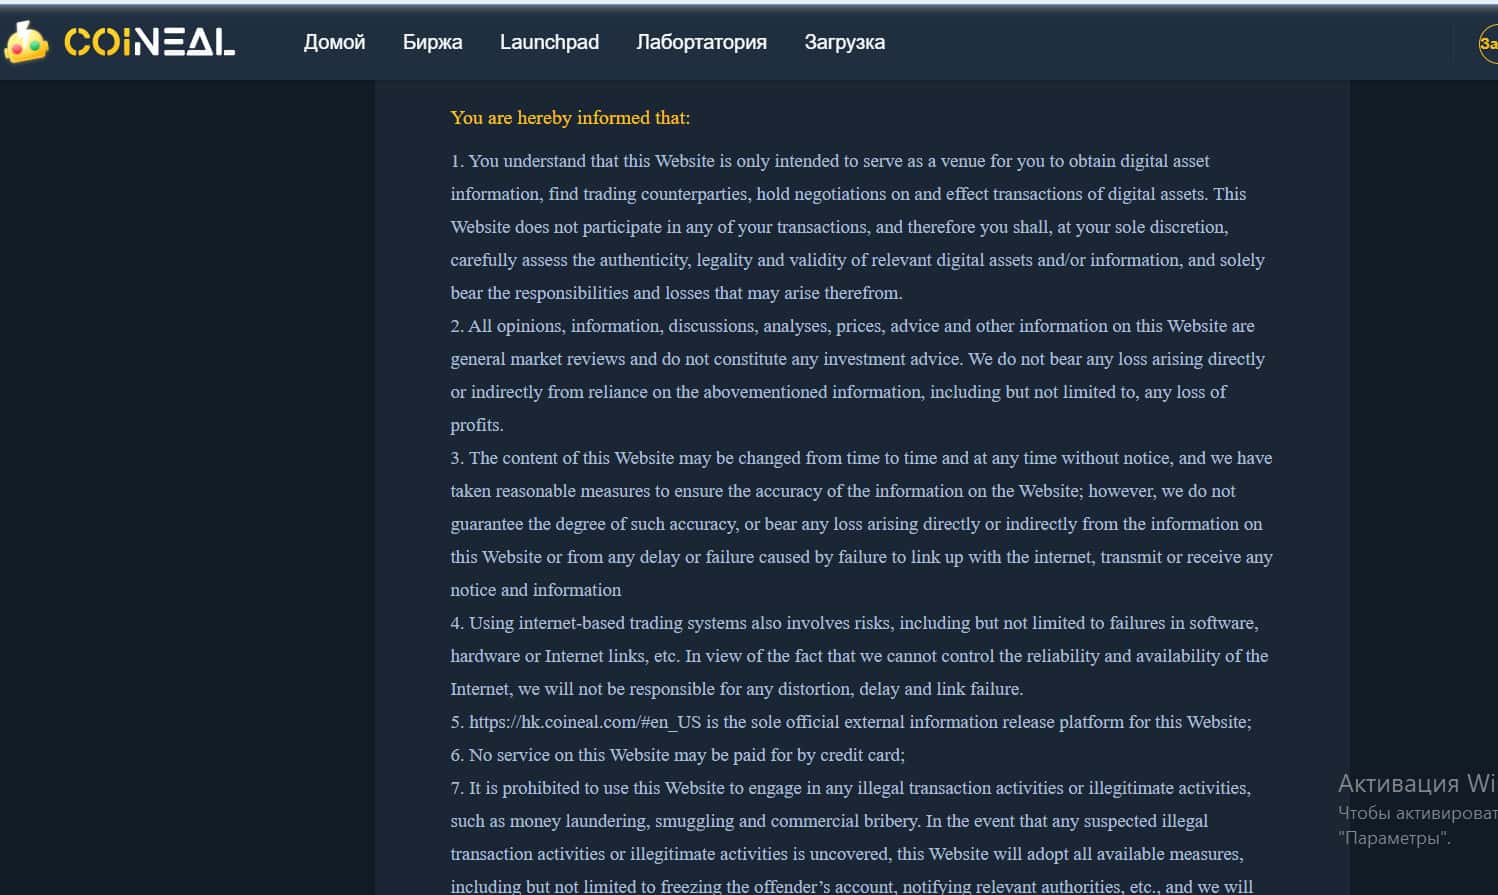Click the word 'profits.' in paragraph 2
The width and height of the screenshot is (1498, 895).
pyautogui.click(x=477, y=425)
